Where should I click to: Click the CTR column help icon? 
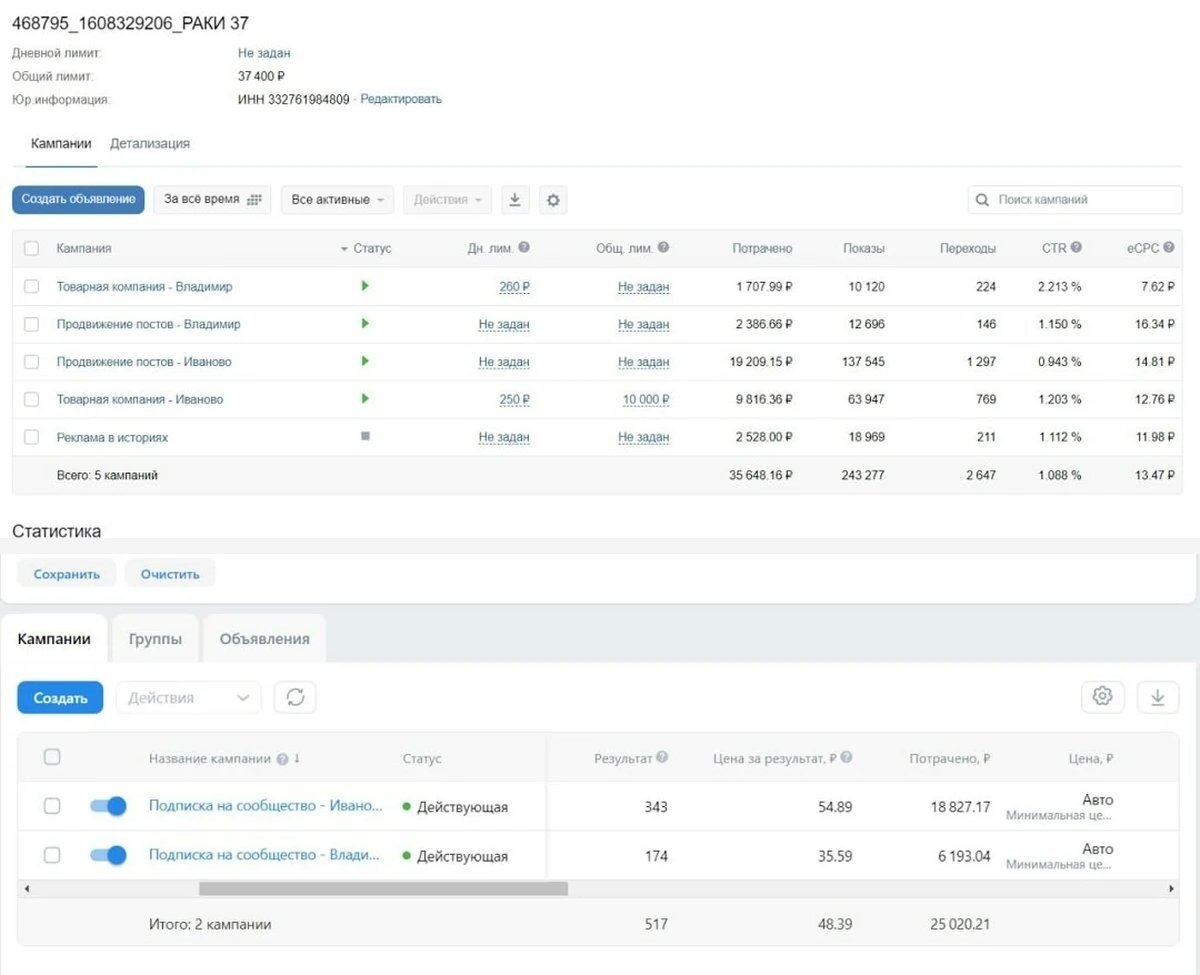pyautogui.click(x=1076, y=248)
